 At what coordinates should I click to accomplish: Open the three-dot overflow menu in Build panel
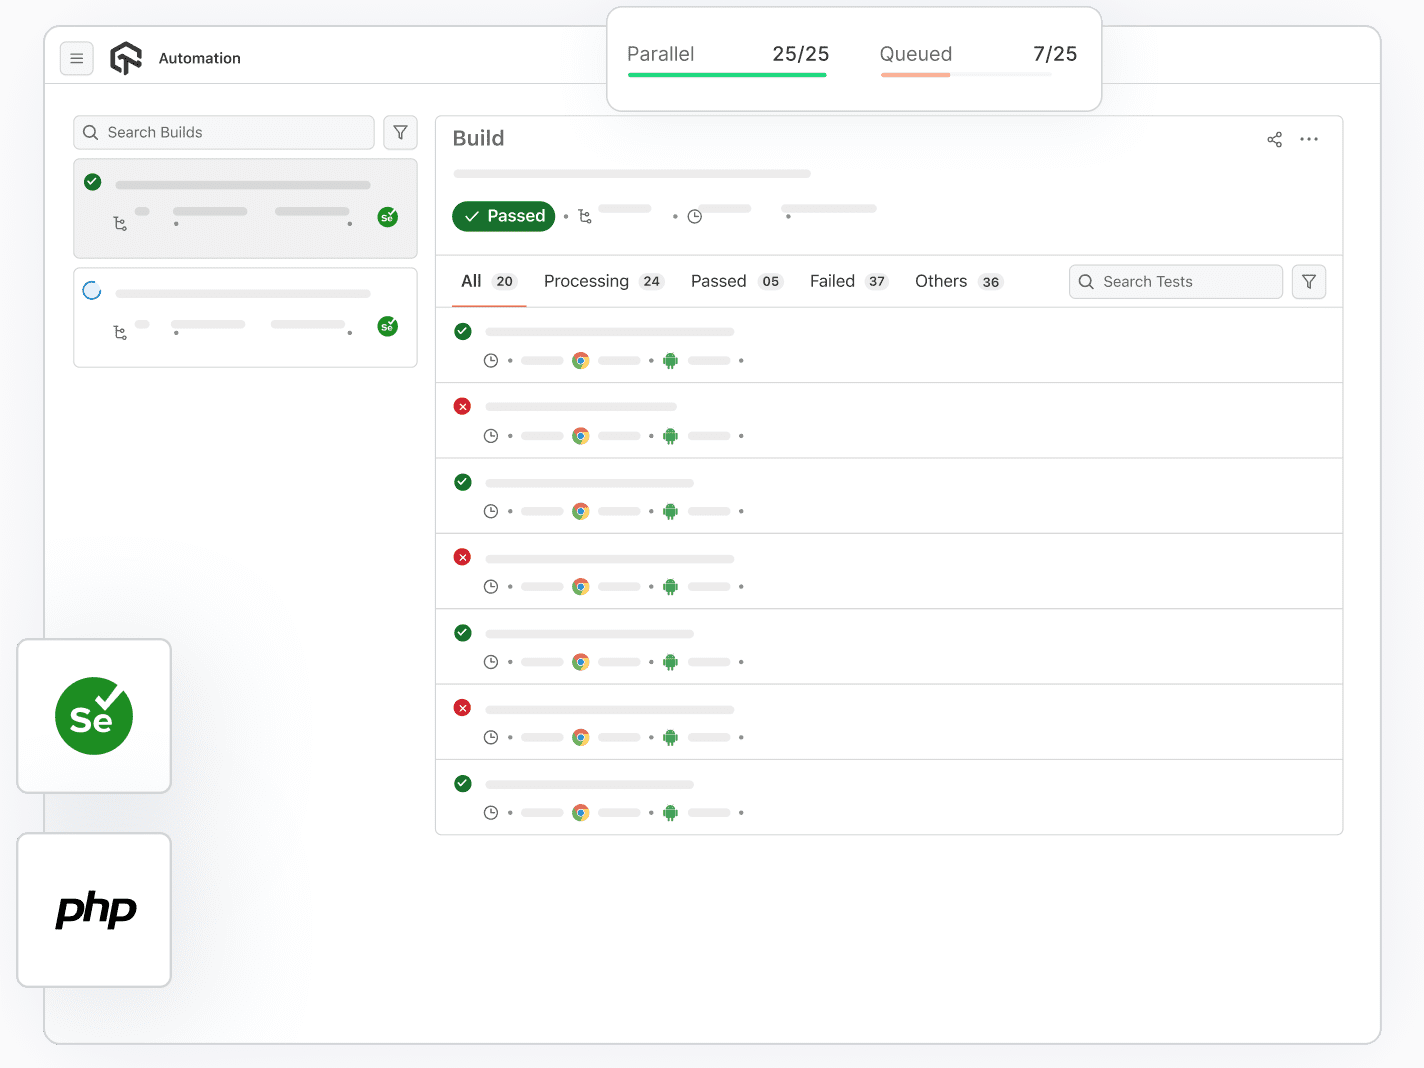click(x=1309, y=139)
